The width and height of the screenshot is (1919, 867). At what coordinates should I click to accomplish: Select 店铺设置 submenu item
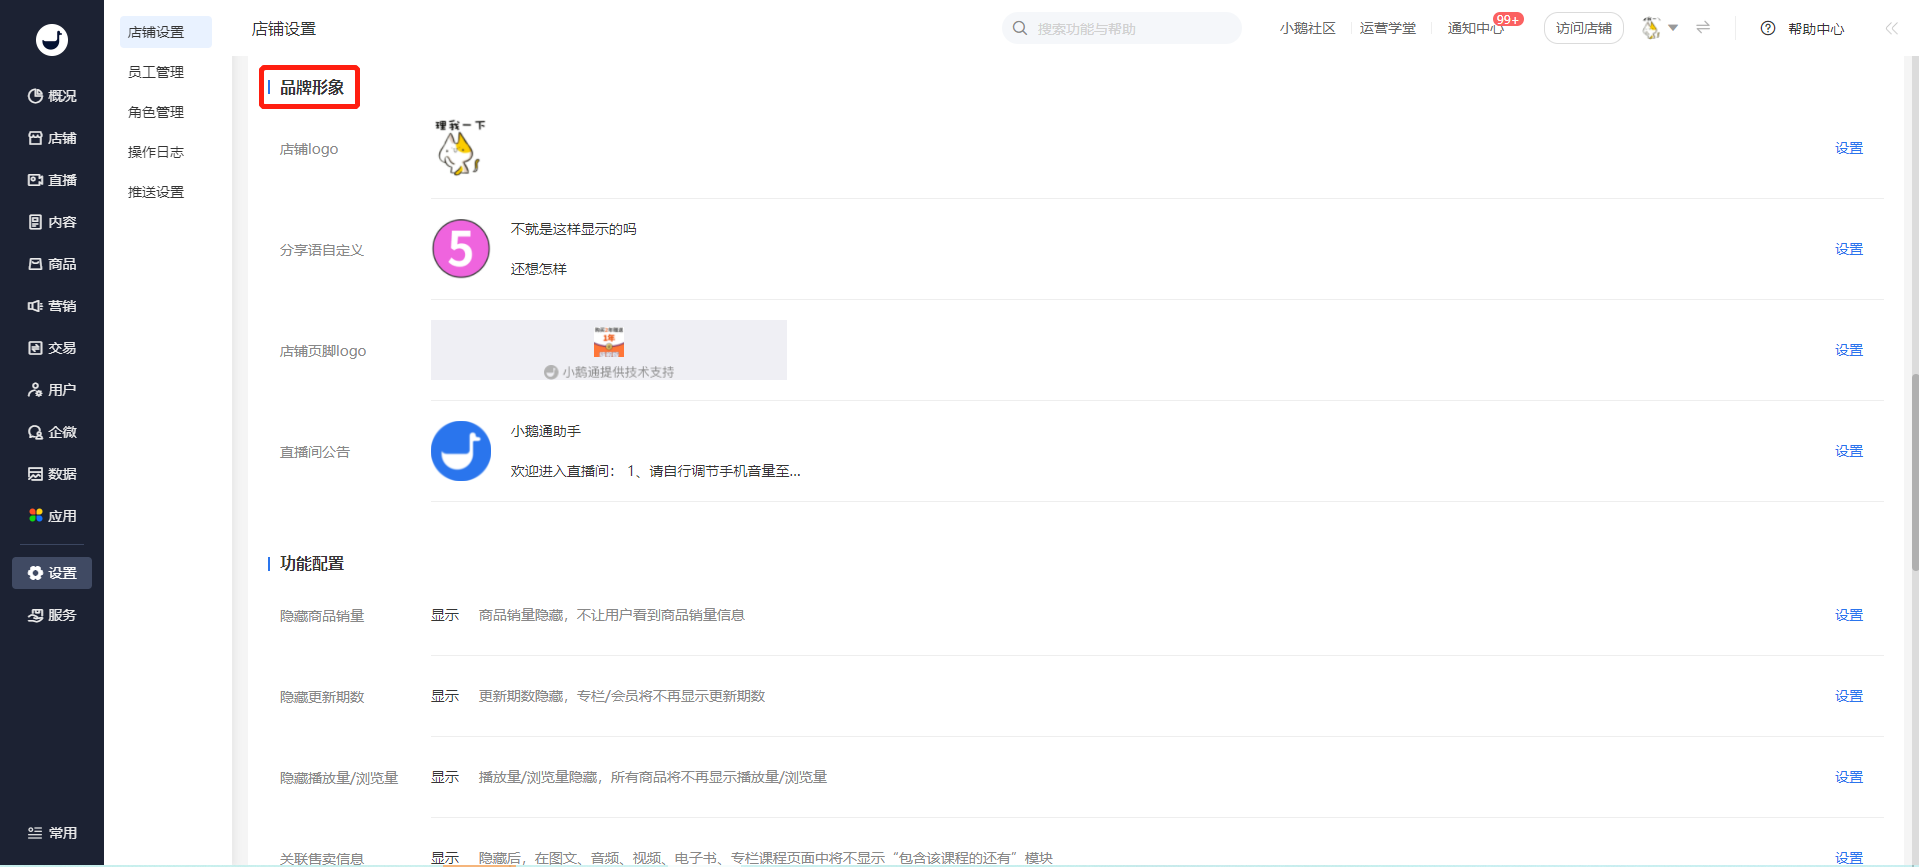pyautogui.click(x=166, y=32)
